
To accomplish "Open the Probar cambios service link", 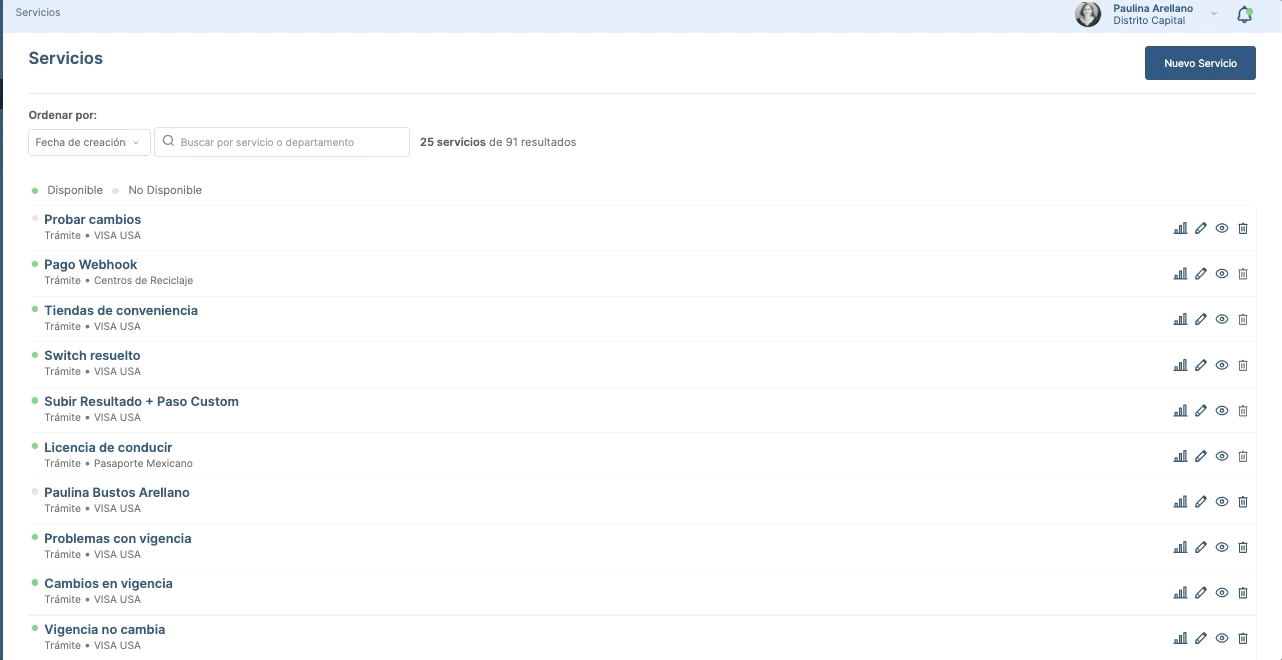I will click(x=92, y=219).
